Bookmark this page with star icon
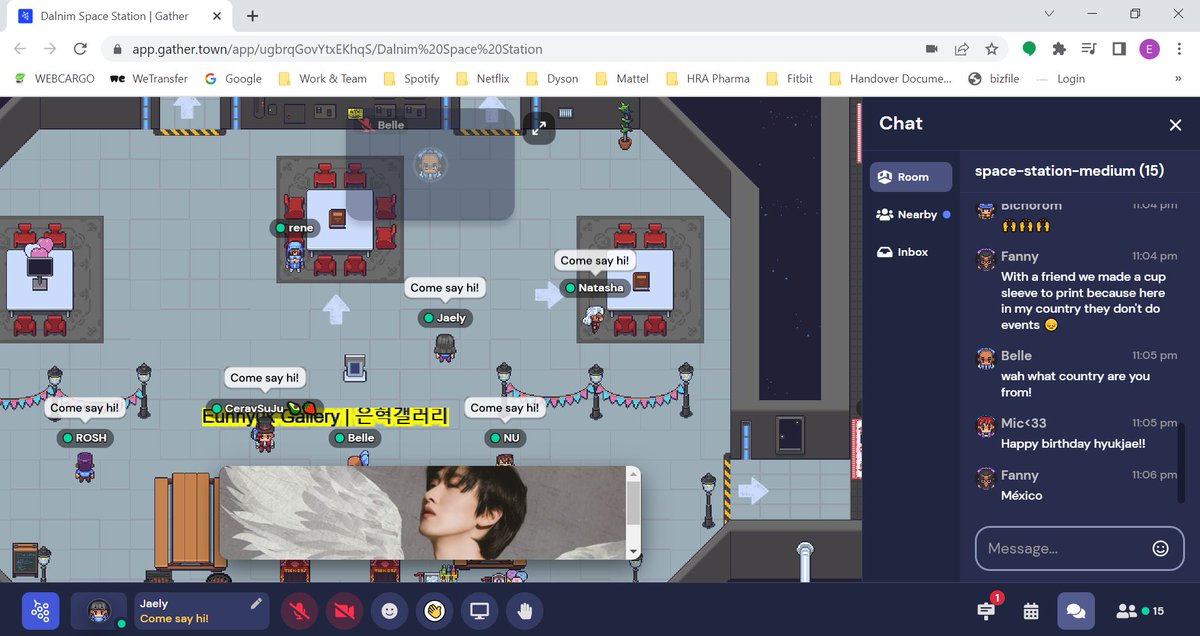The image size is (1200, 636). pyautogui.click(x=991, y=48)
